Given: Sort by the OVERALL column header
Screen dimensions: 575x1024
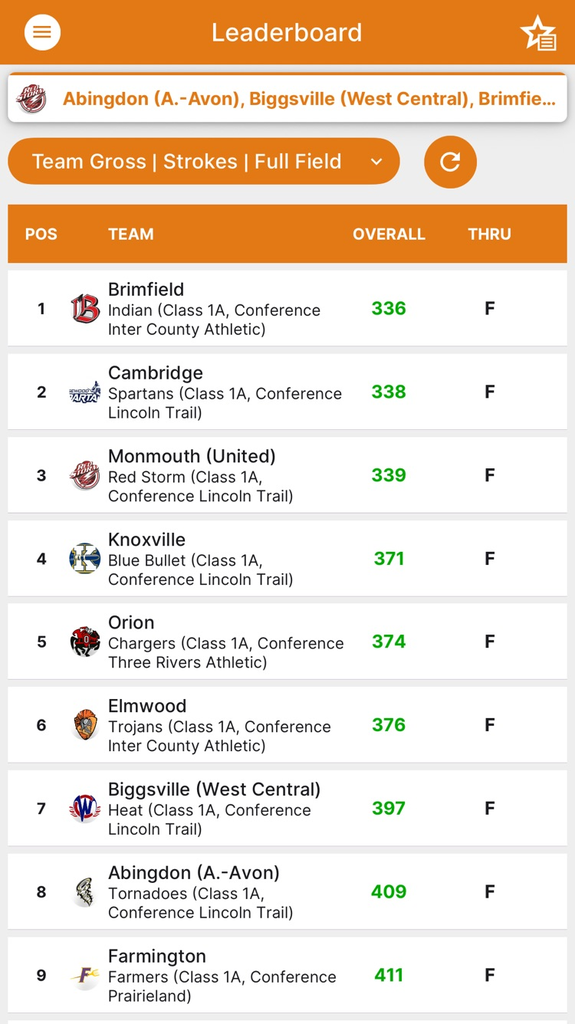Looking at the screenshot, I should [389, 234].
